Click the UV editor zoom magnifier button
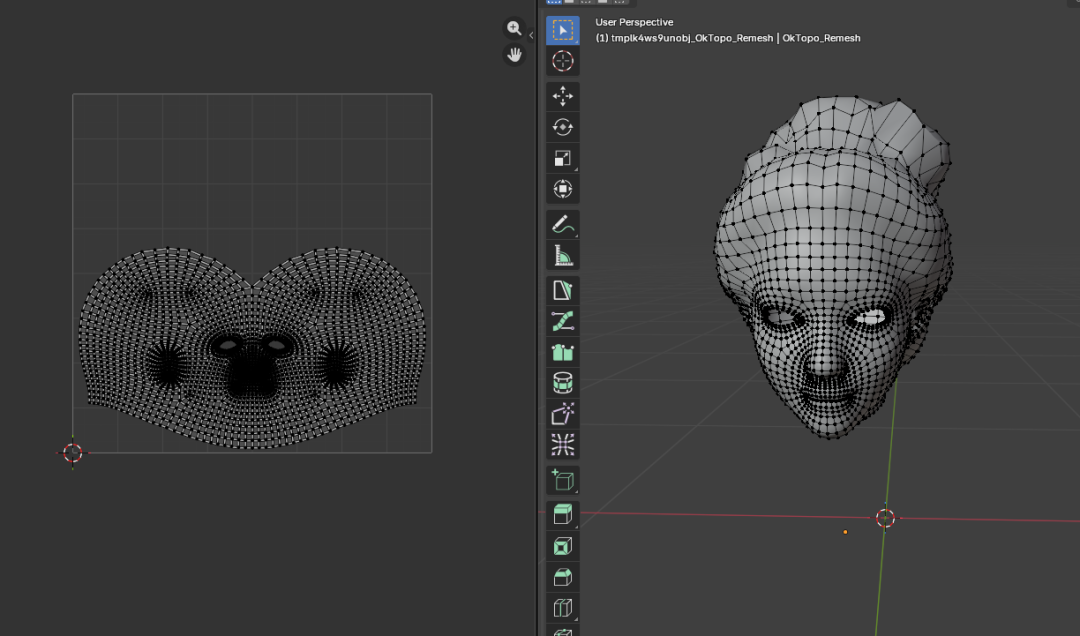The image size is (1080, 636). click(x=514, y=29)
